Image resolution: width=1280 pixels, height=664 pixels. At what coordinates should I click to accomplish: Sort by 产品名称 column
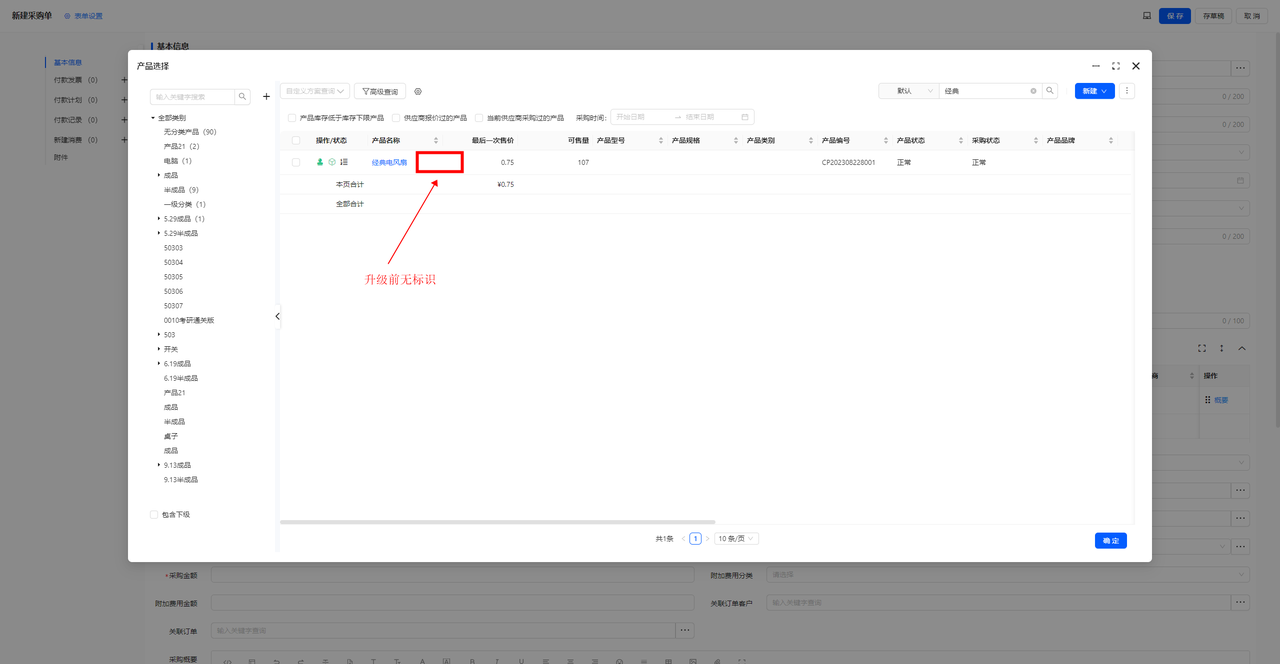tap(436, 141)
